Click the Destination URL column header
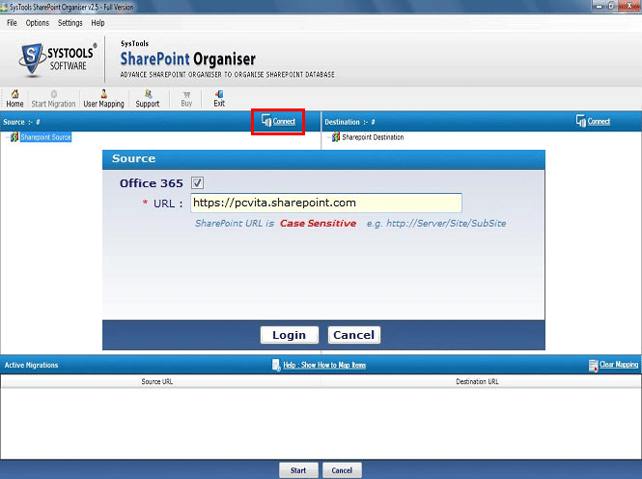The height and width of the screenshot is (479, 642). pyautogui.click(x=477, y=382)
